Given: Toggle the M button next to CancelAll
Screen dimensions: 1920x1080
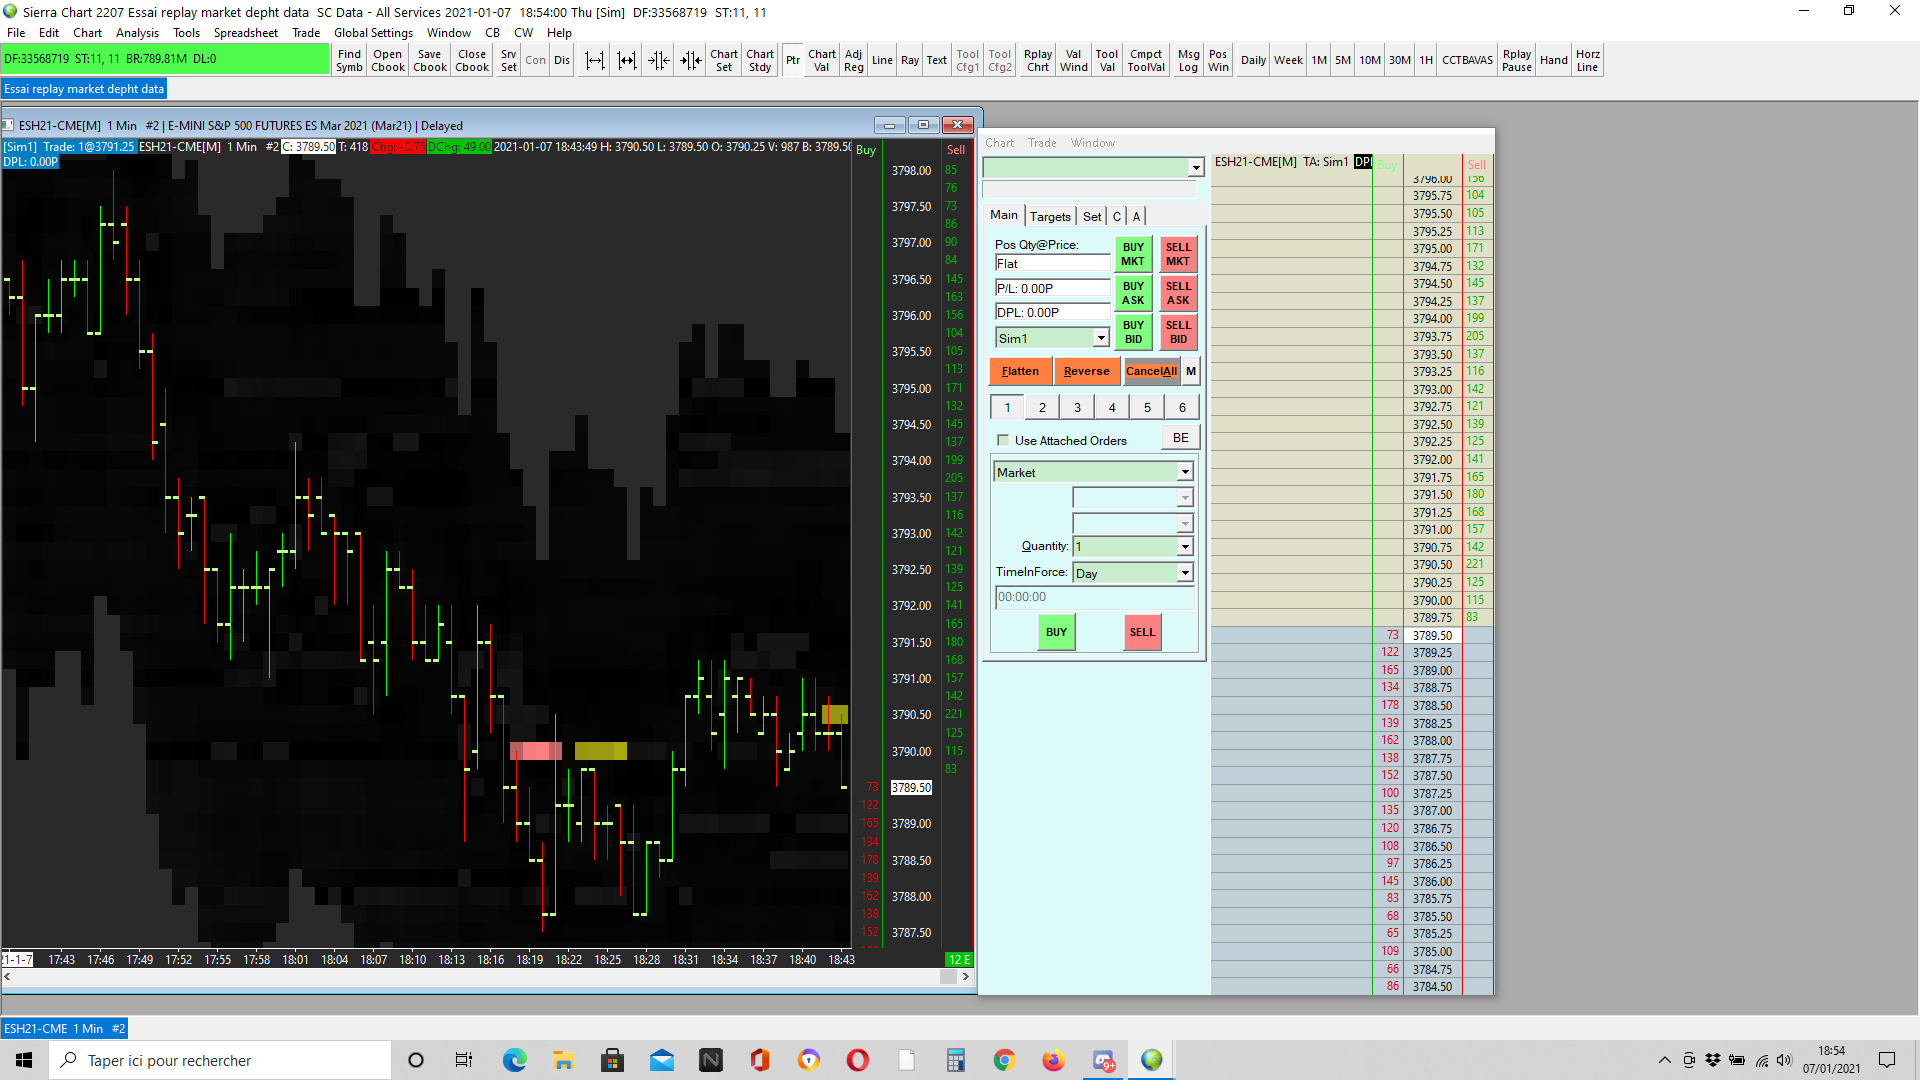Looking at the screenshot, I should pos(1190,371).
